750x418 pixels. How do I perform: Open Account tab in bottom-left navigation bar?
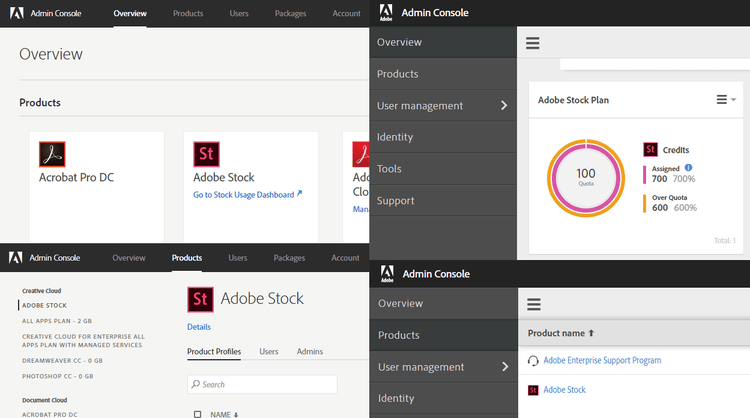[345, 258]
